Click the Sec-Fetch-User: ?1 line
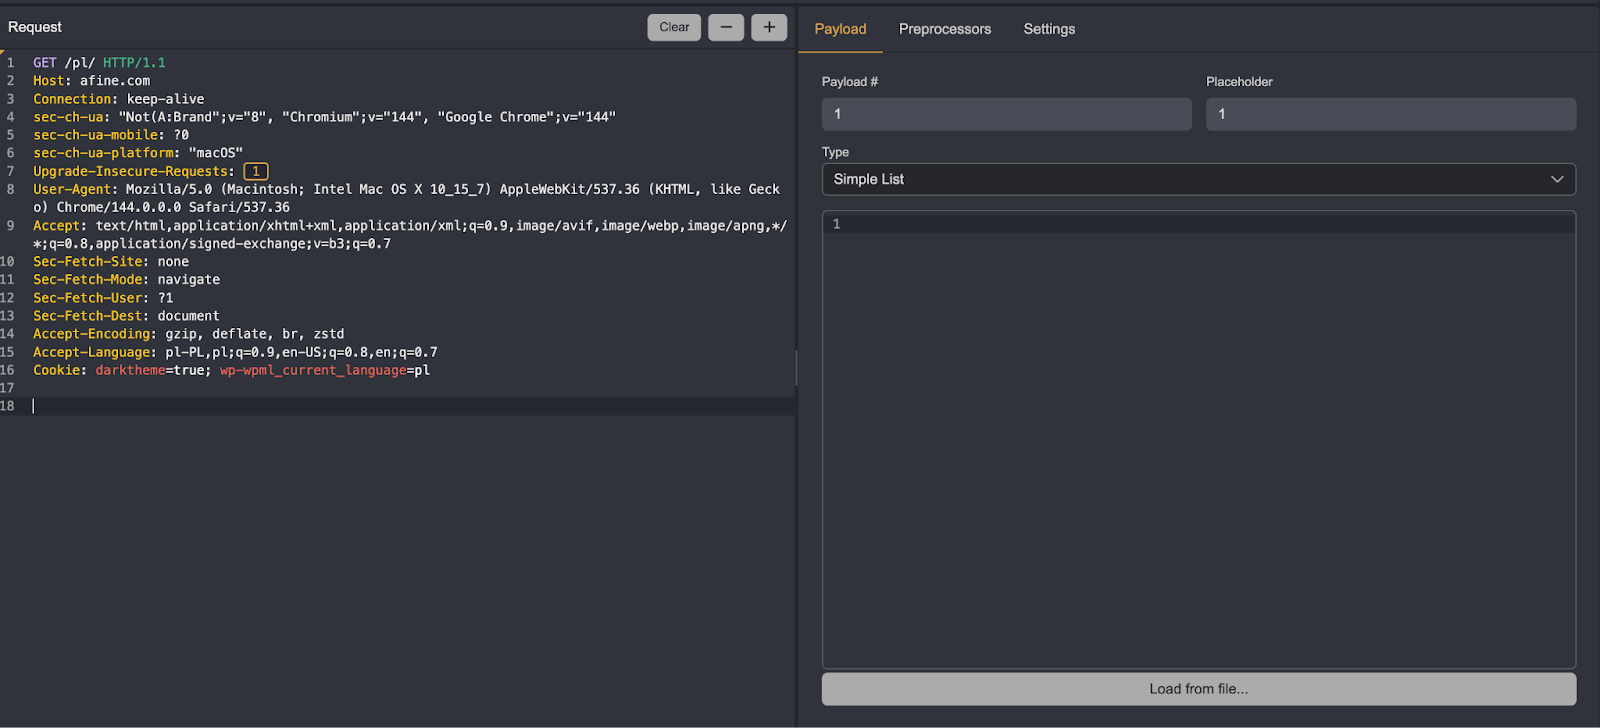Viewport: 1600px width, 728px height. coord(103,298)
